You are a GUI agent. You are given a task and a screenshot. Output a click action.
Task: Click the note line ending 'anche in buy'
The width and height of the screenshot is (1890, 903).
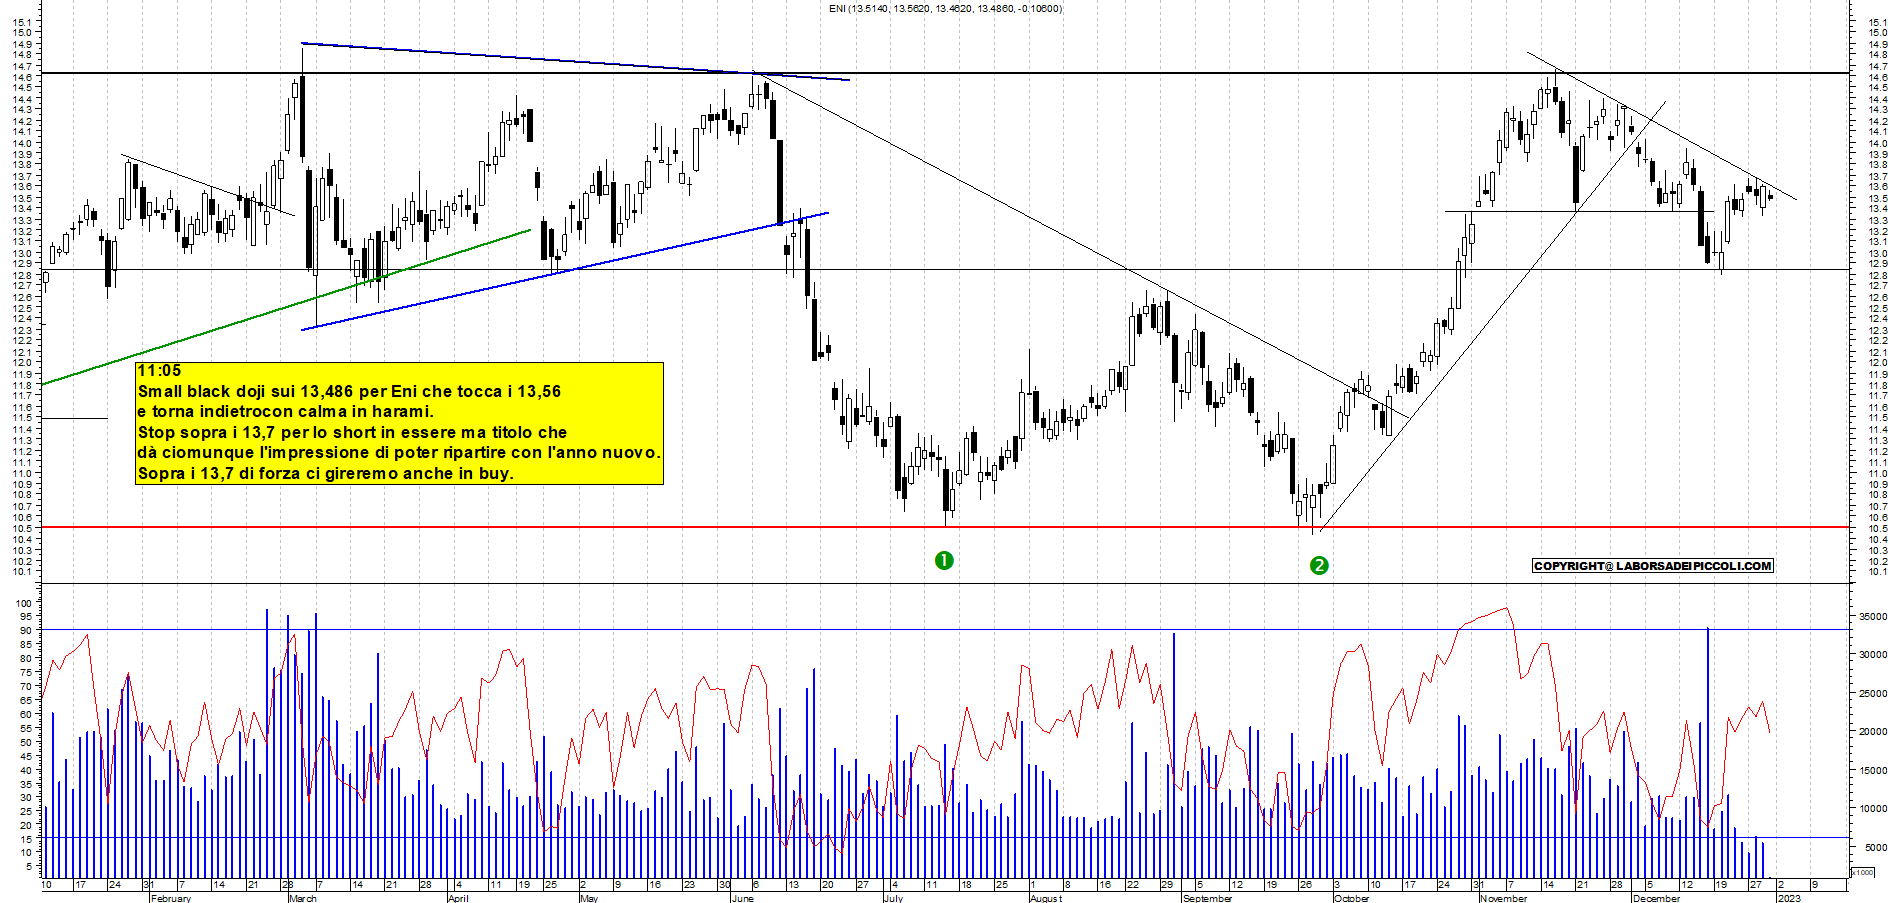point(325,473)
